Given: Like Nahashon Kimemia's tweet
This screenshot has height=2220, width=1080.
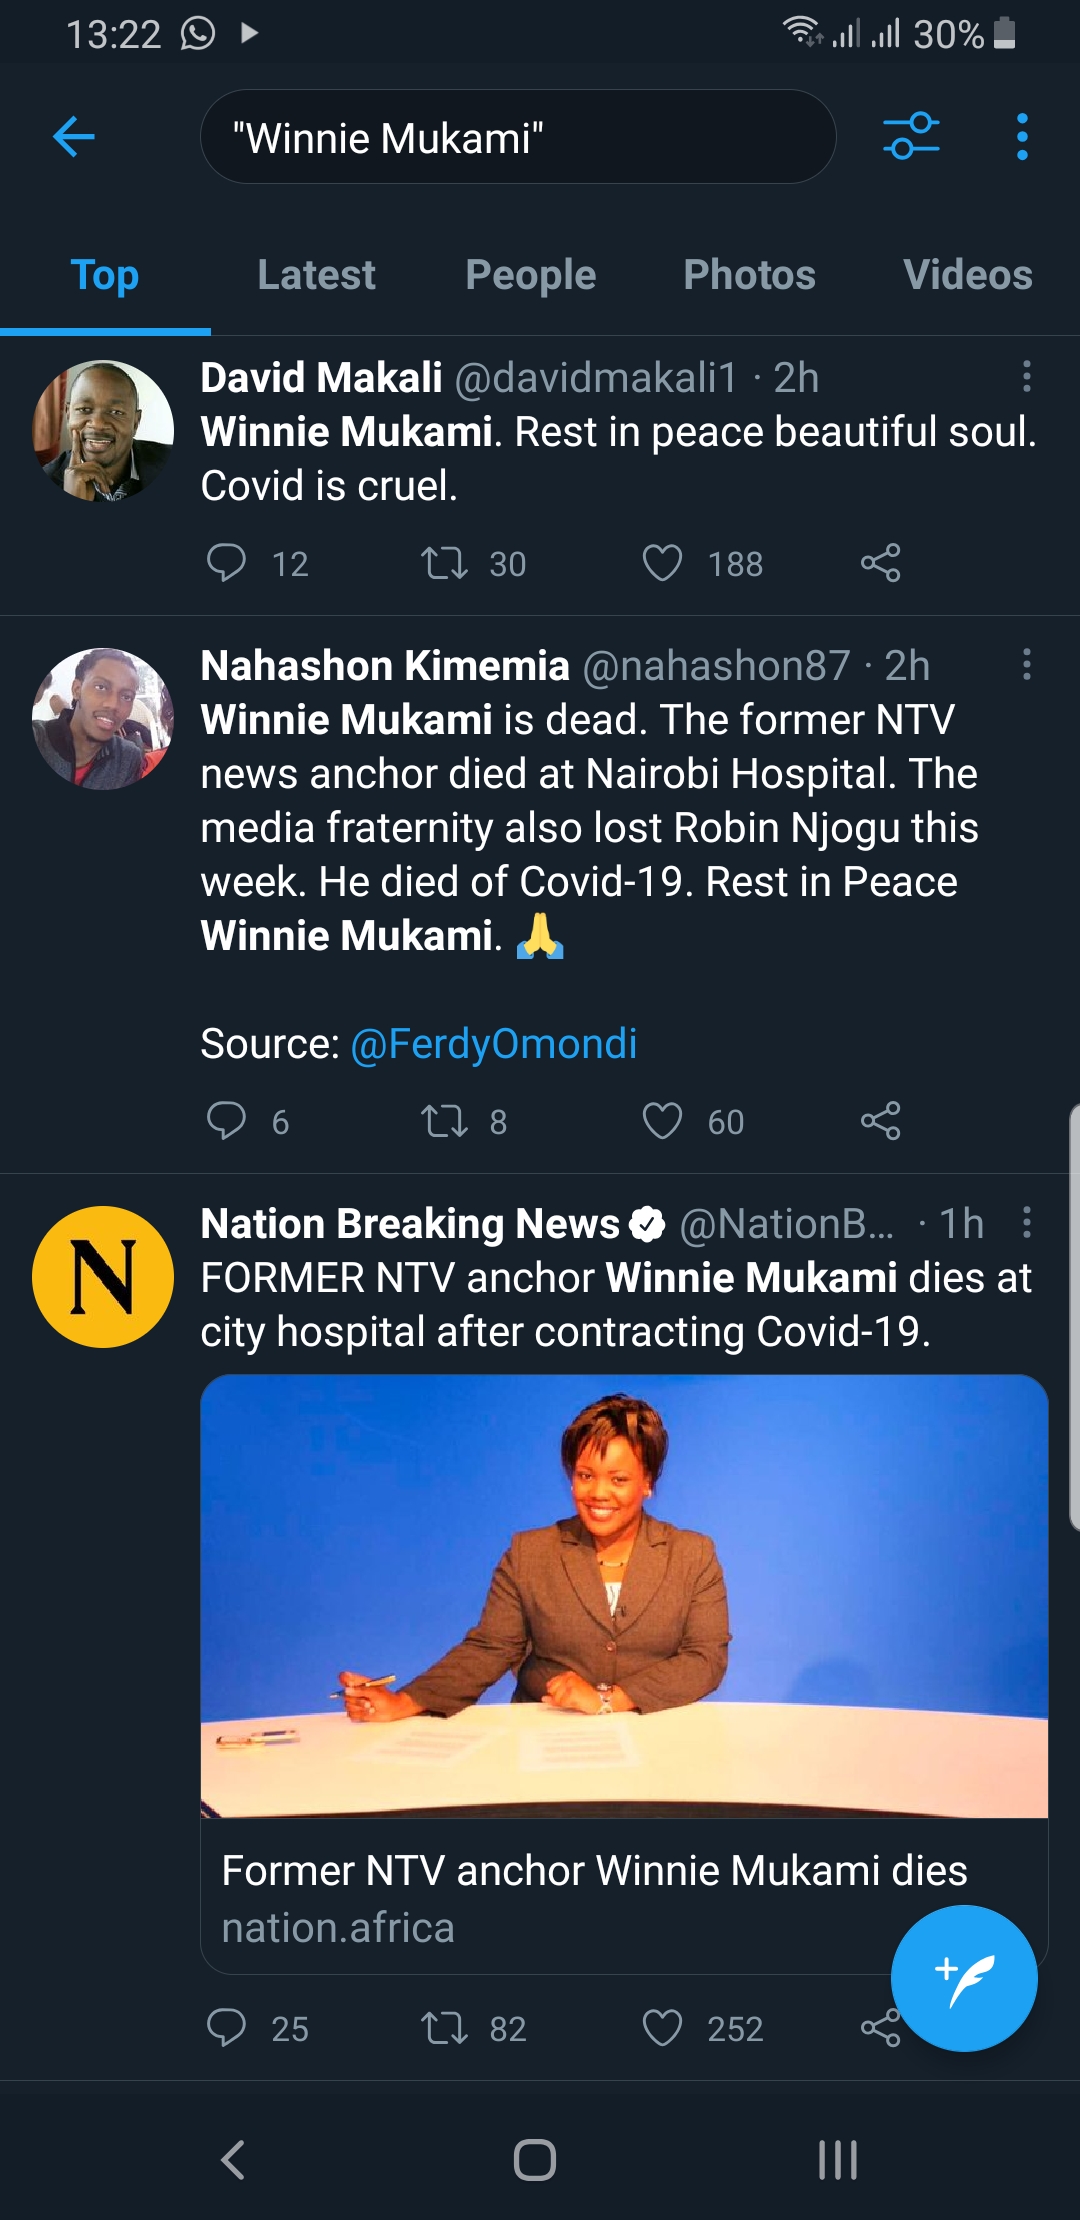Looking at the screenshot, I should [662, 1121].
